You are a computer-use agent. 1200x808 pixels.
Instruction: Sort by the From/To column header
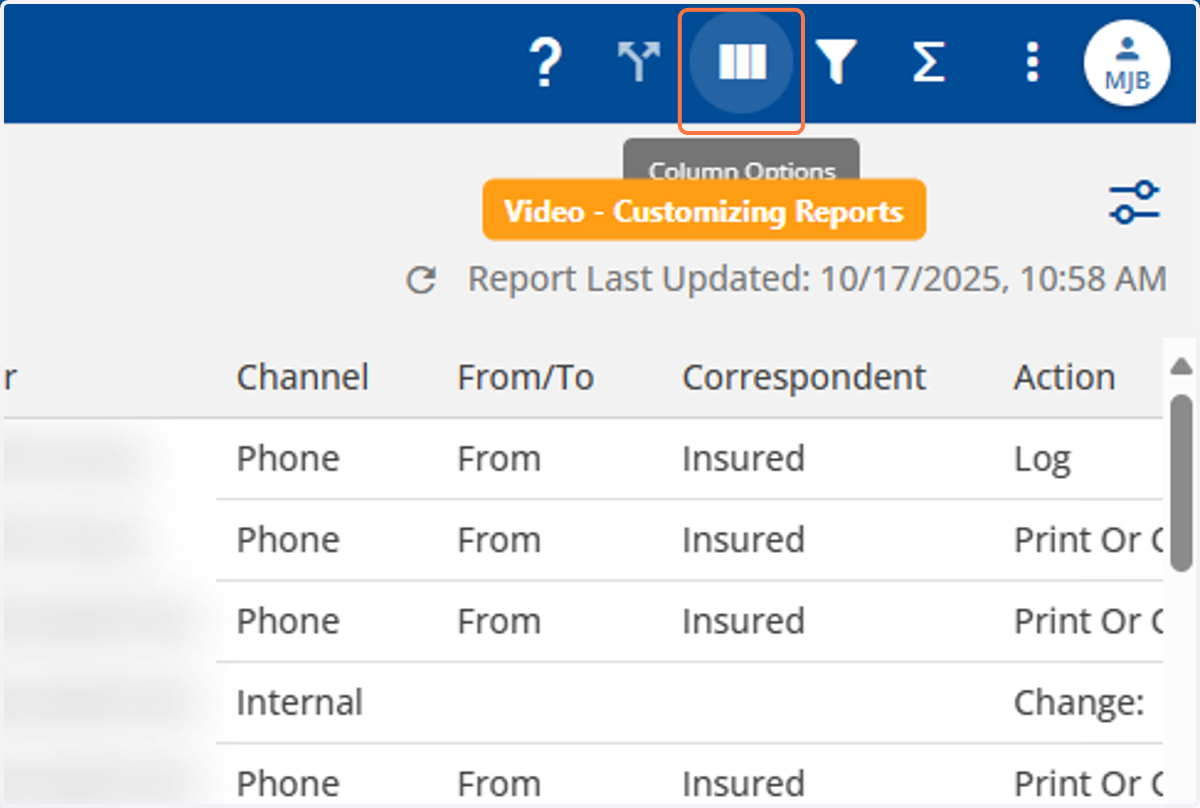click(526, 378)
